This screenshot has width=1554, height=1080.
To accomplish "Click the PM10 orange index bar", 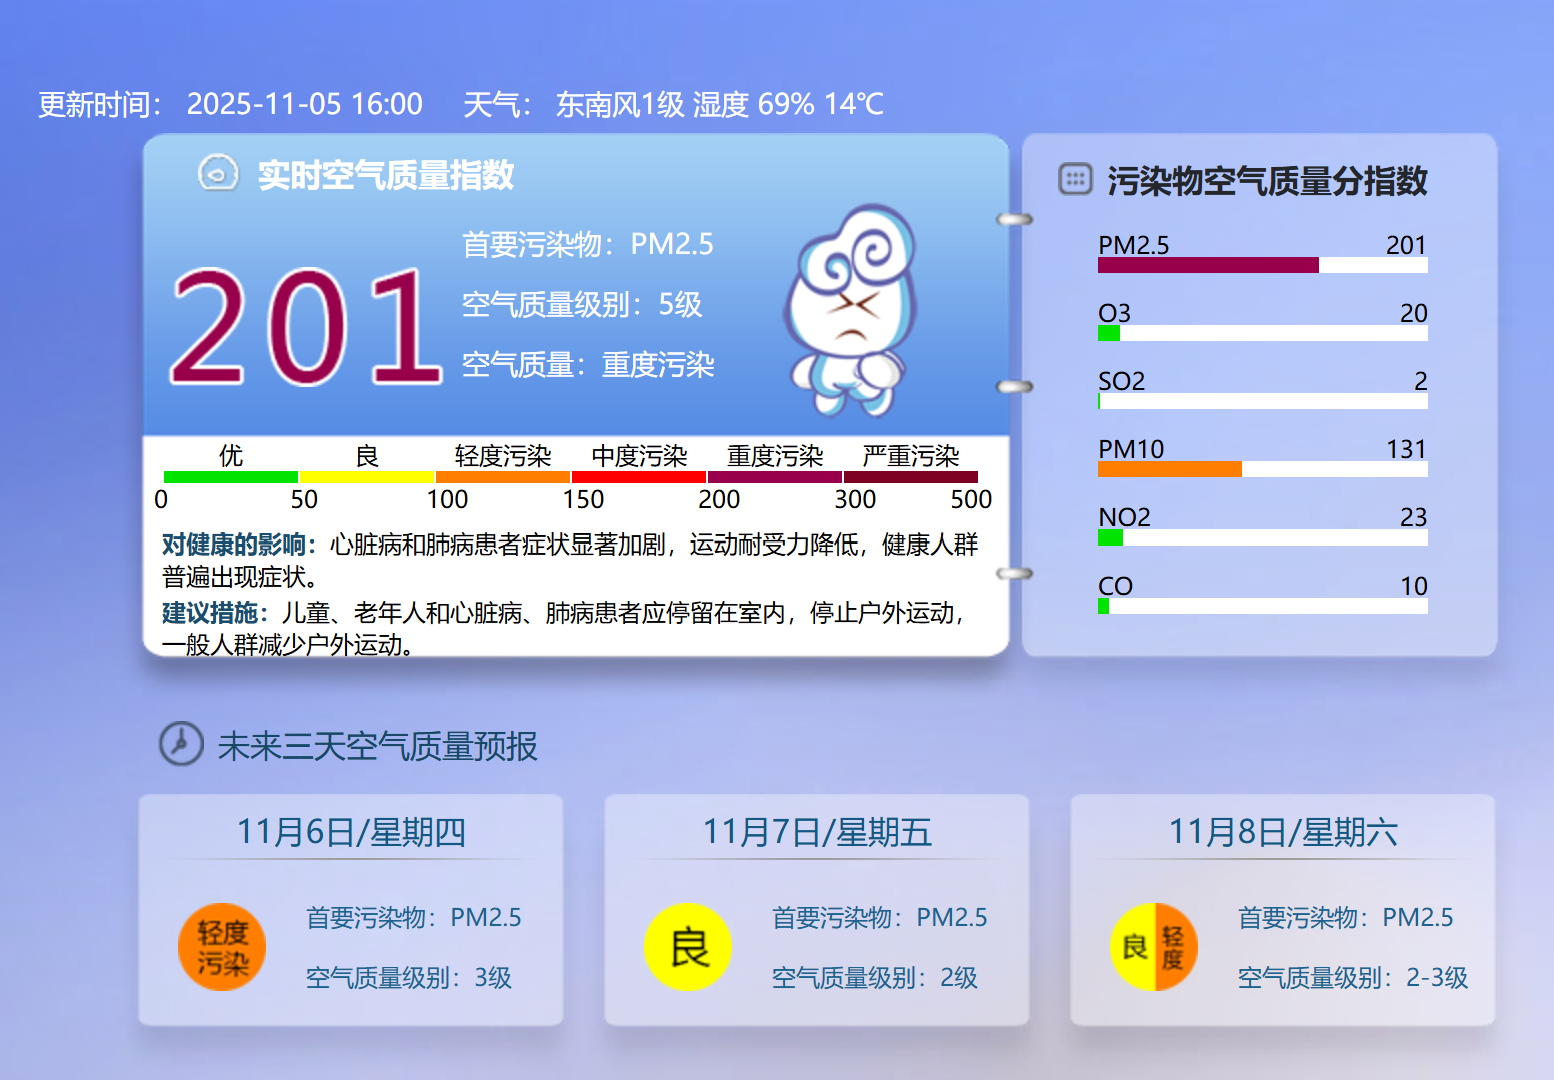I will coord(1170,469).
